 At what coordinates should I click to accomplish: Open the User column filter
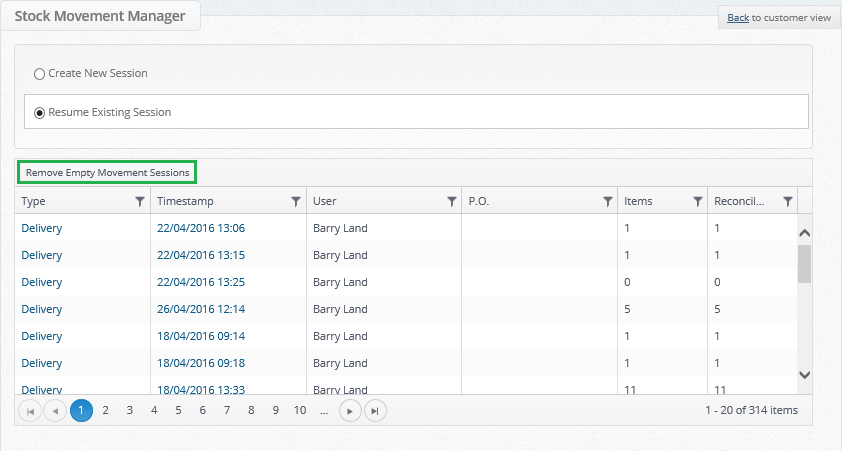pyautogui.click(x=452, y=201)
